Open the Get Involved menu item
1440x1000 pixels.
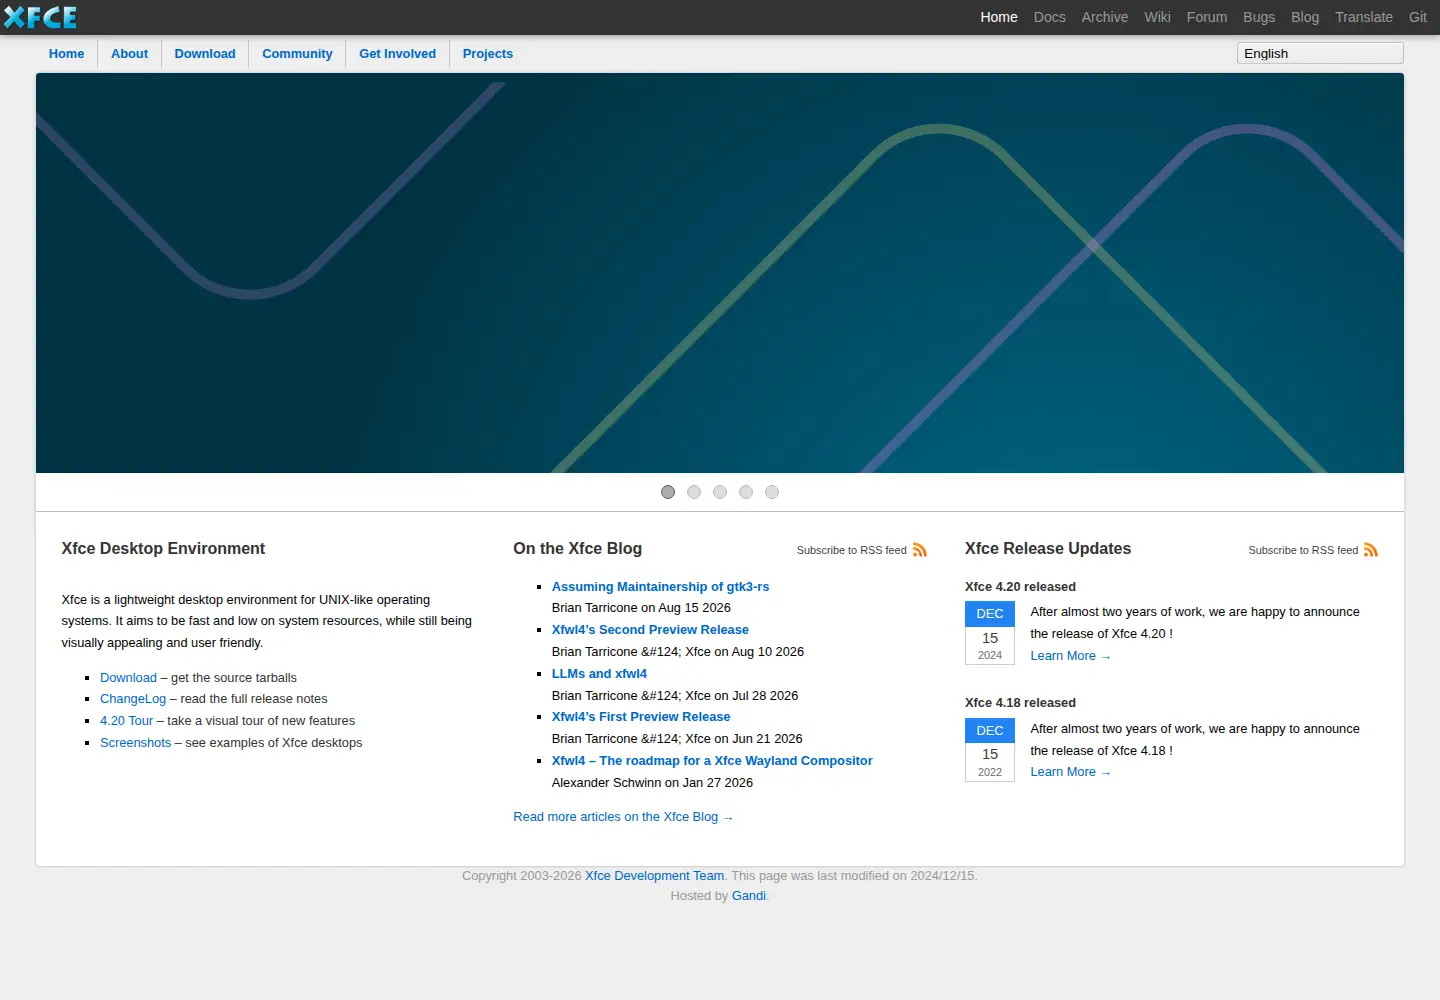pyautogui.click(x=398, y=54)
